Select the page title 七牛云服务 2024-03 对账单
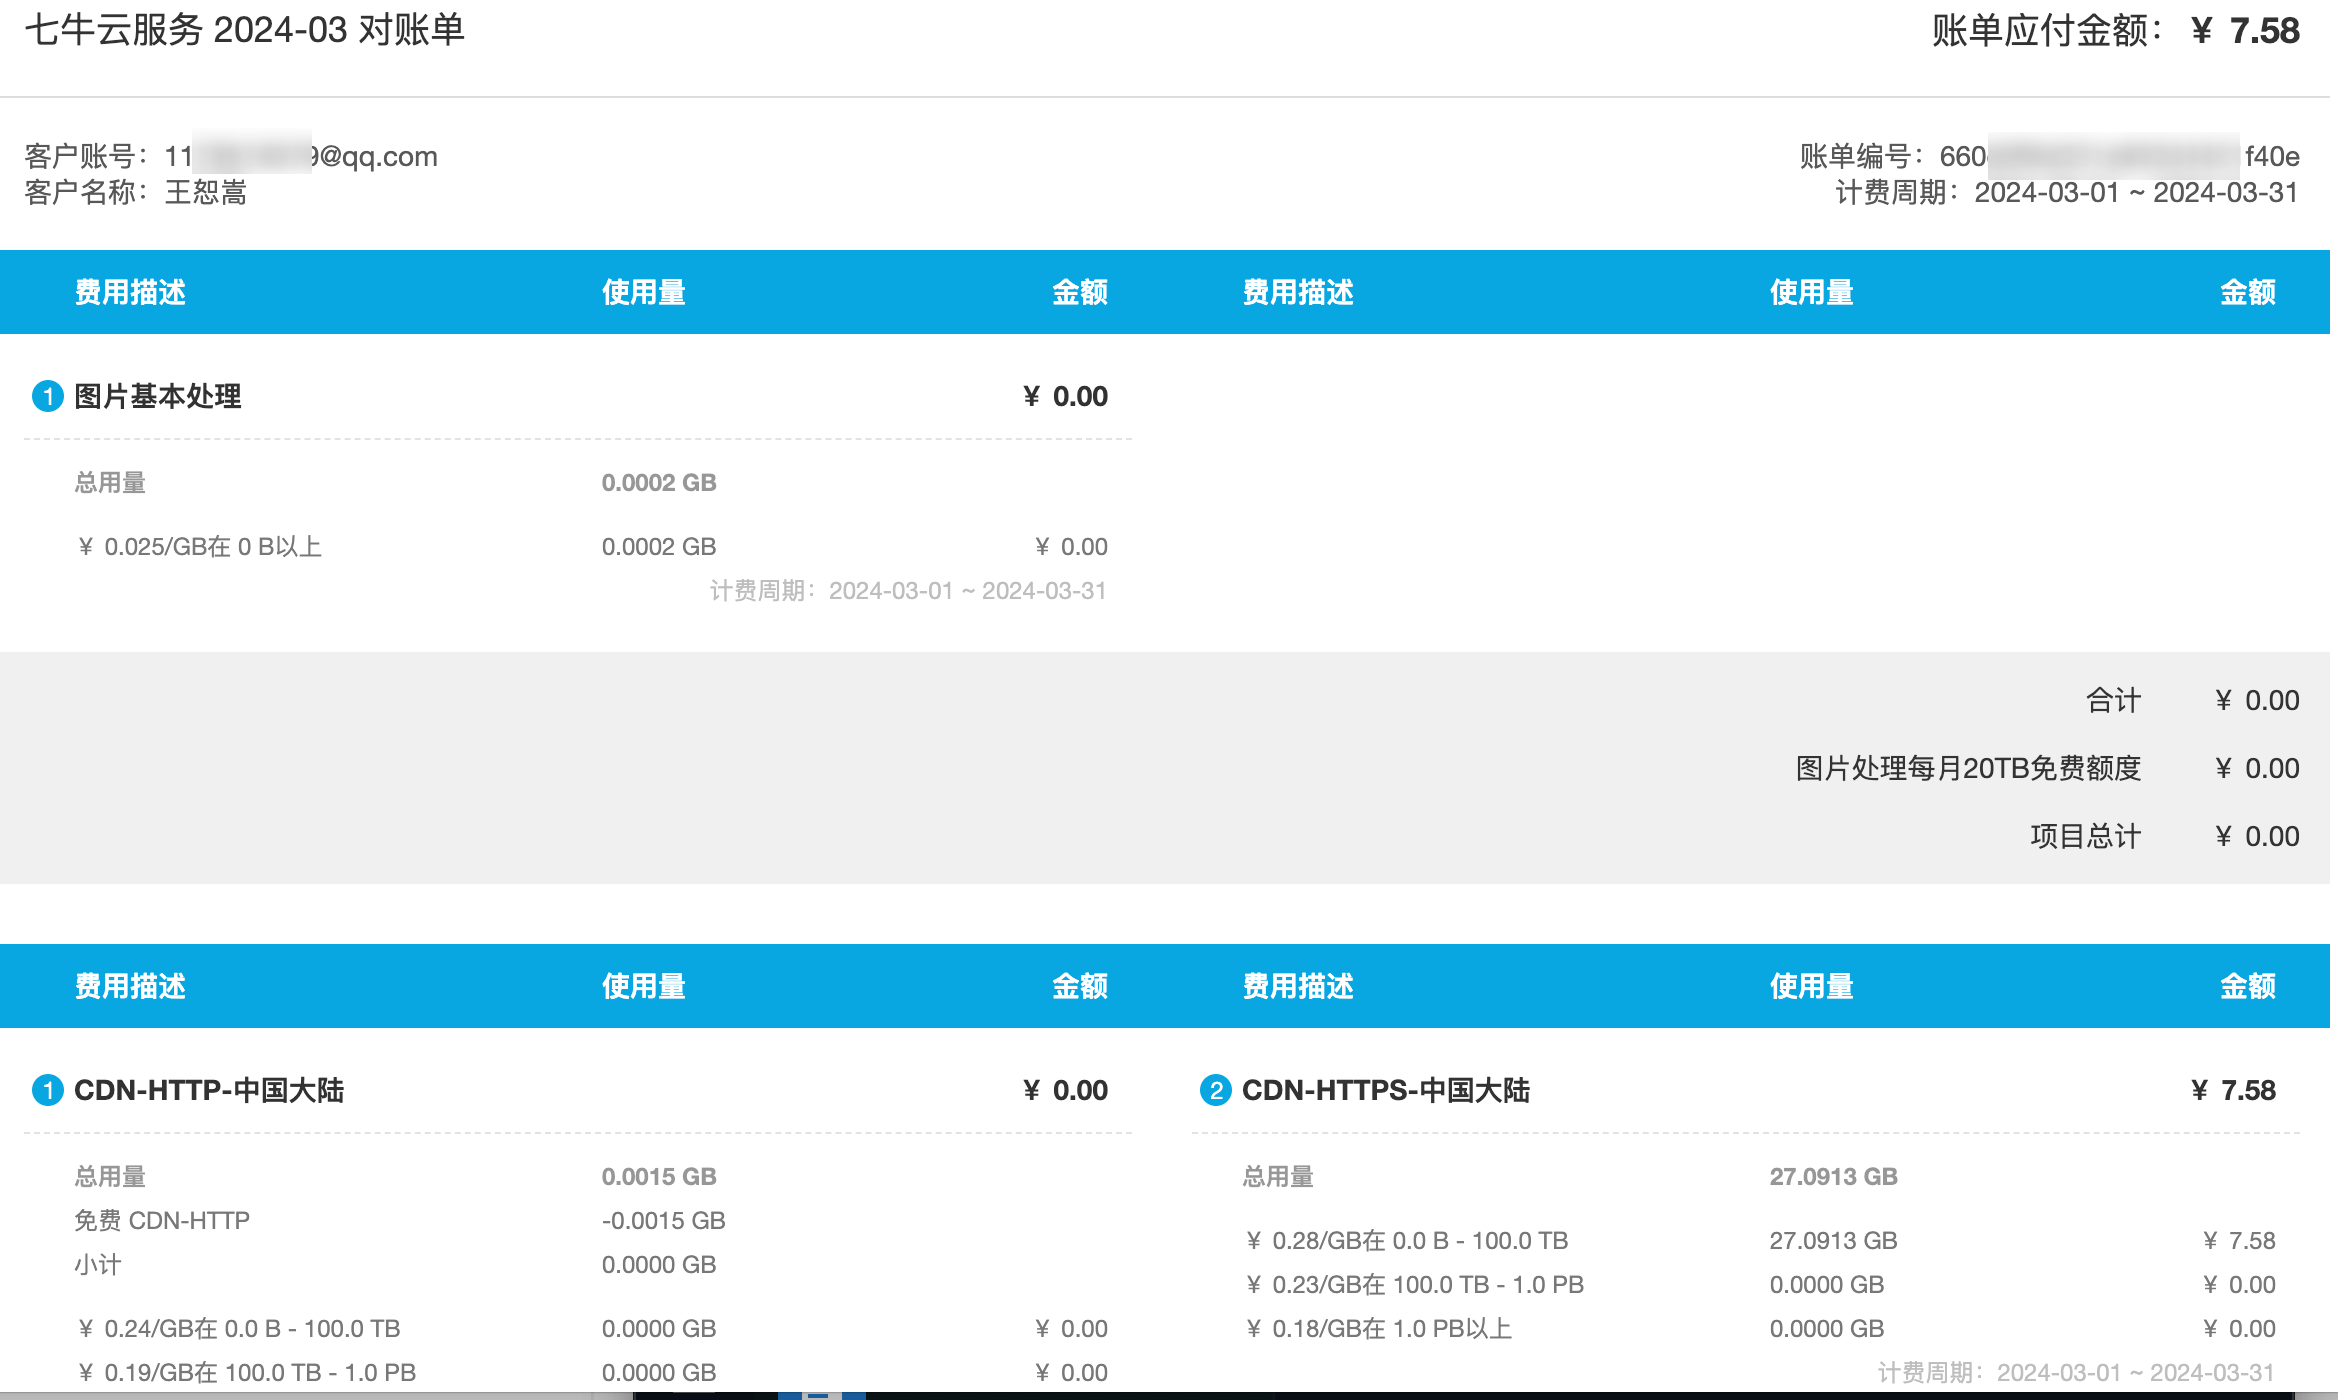 245,30
